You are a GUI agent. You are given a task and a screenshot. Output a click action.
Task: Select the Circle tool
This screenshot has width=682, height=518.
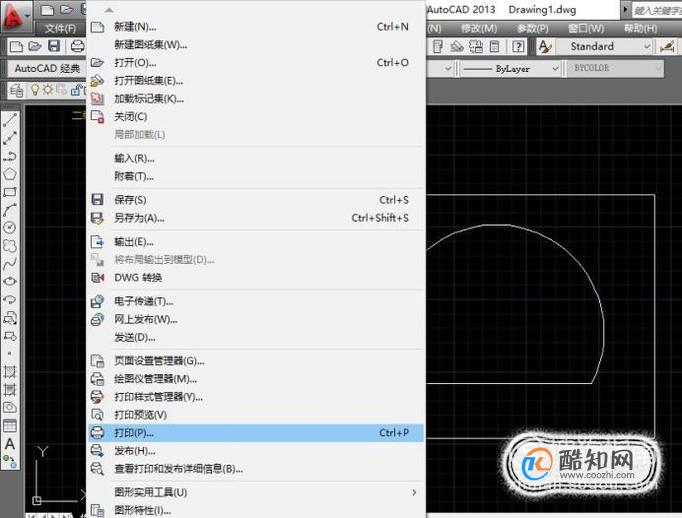click(x=10, y=227)
